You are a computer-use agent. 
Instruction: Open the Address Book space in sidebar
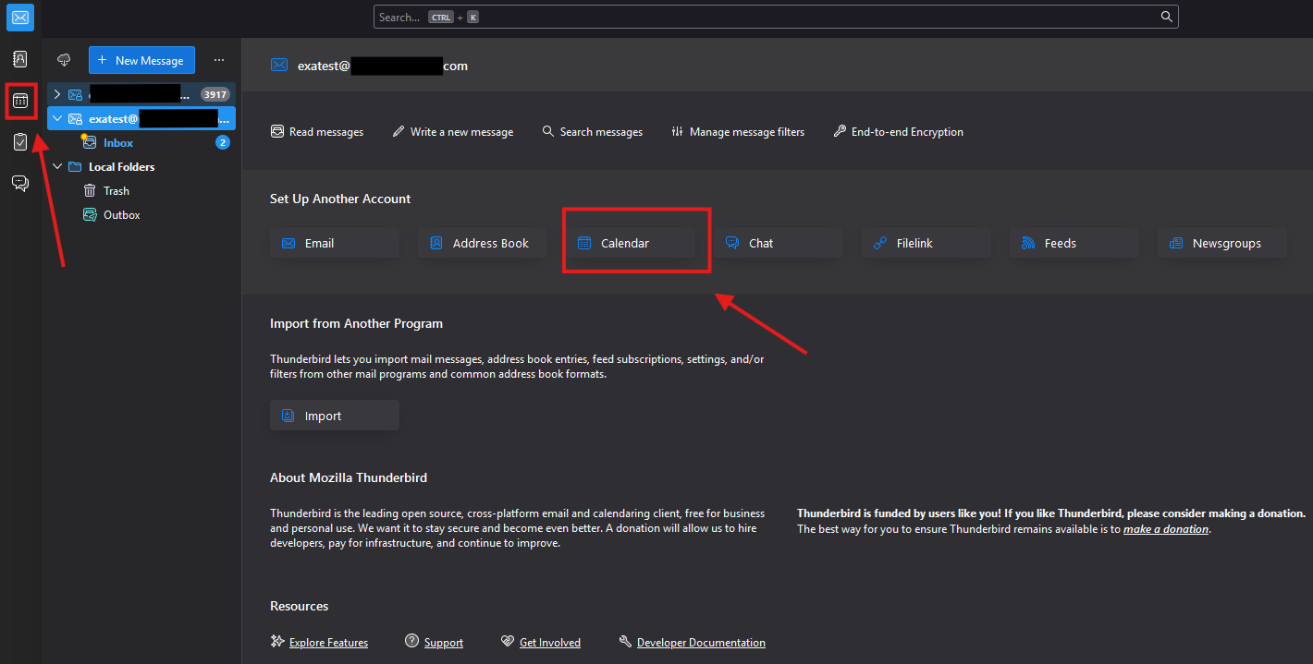point(20,59)
